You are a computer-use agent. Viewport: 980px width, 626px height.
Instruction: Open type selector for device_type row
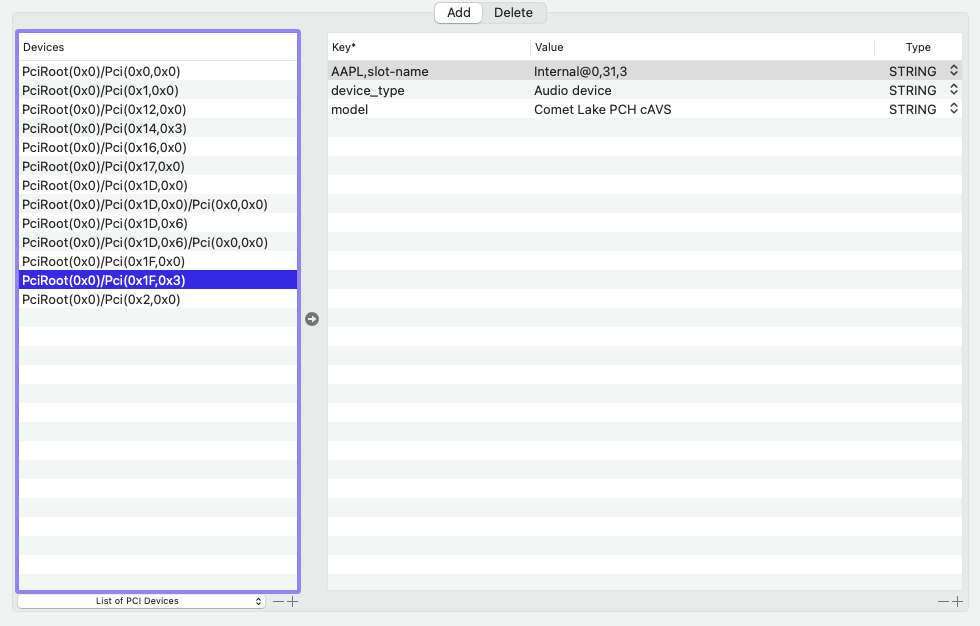click(x=954, y=90)
